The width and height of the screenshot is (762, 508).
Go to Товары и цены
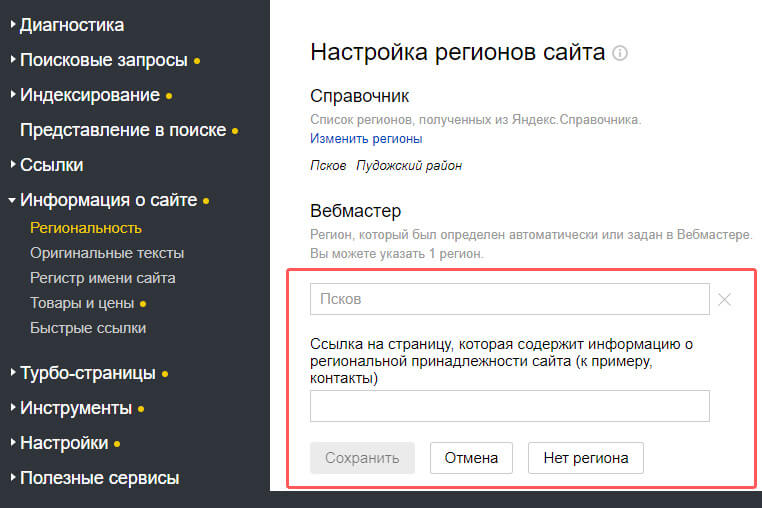pyautogui.click(x=82, y=303)
